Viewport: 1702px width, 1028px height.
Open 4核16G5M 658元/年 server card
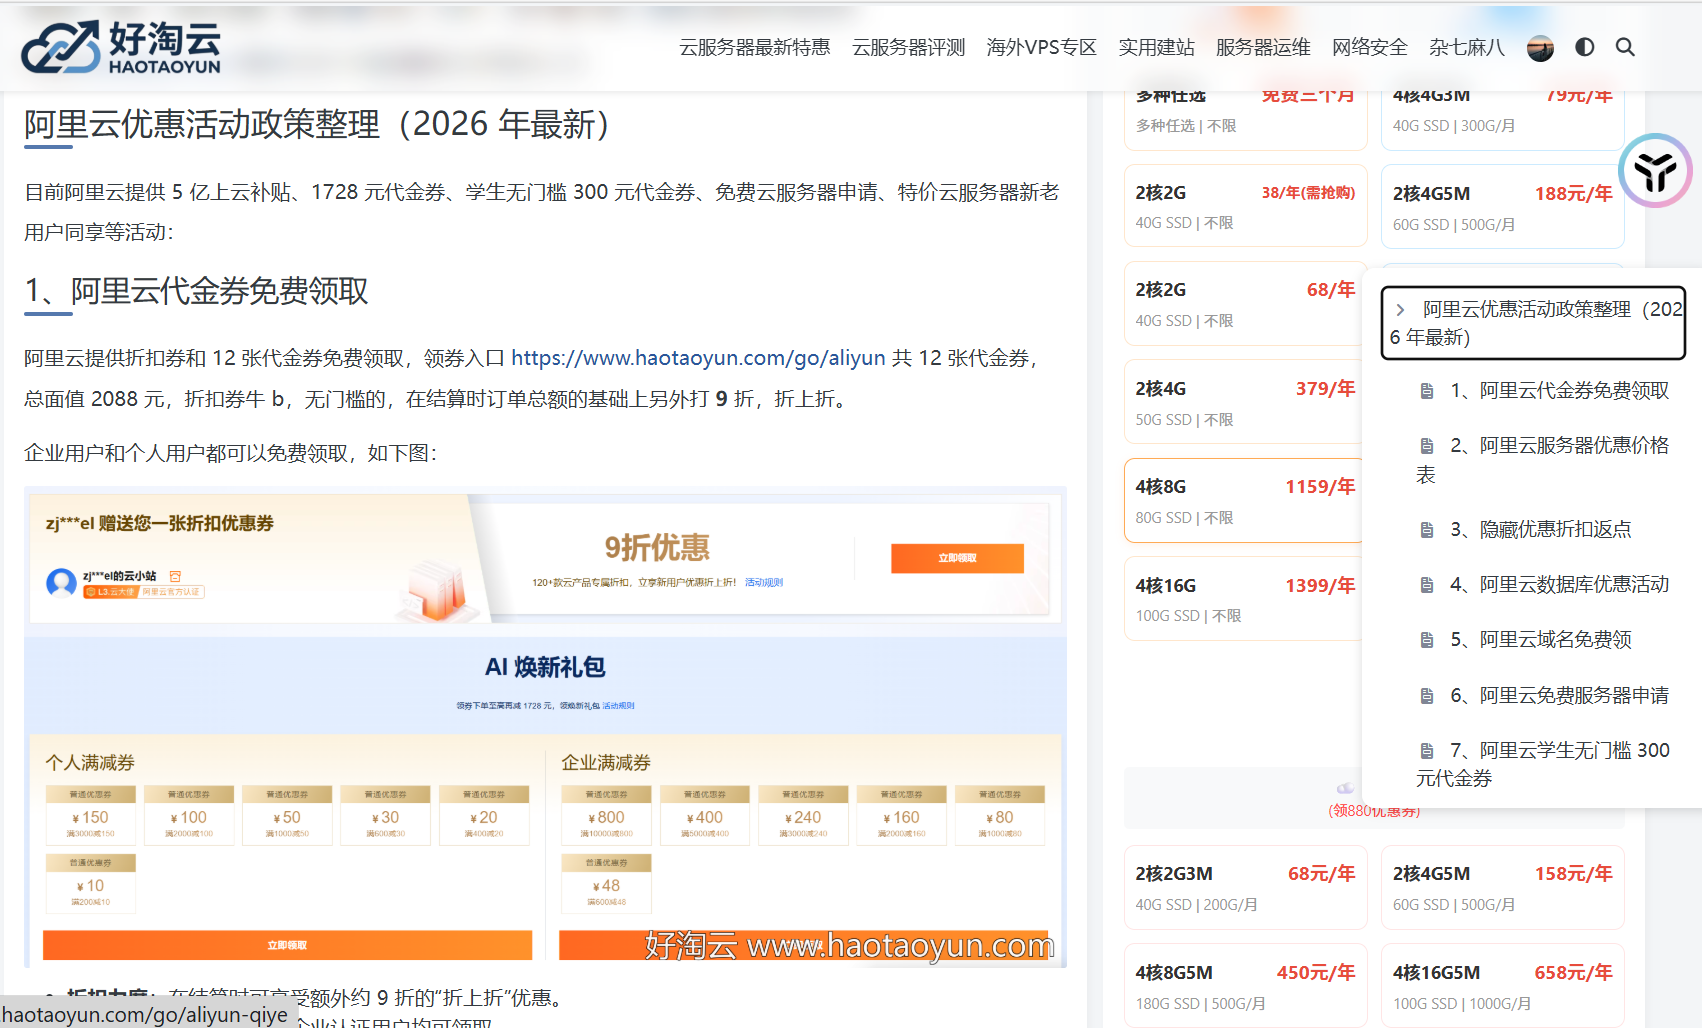(1502, 986)
